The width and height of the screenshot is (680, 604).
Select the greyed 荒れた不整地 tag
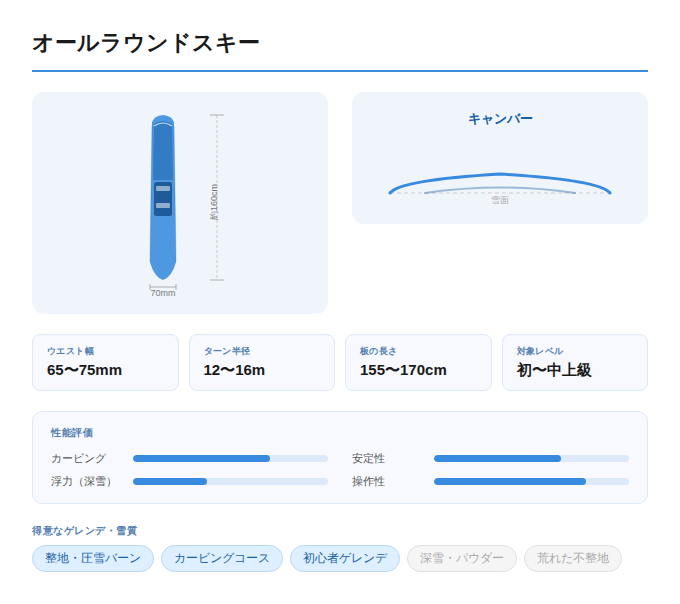573,558
